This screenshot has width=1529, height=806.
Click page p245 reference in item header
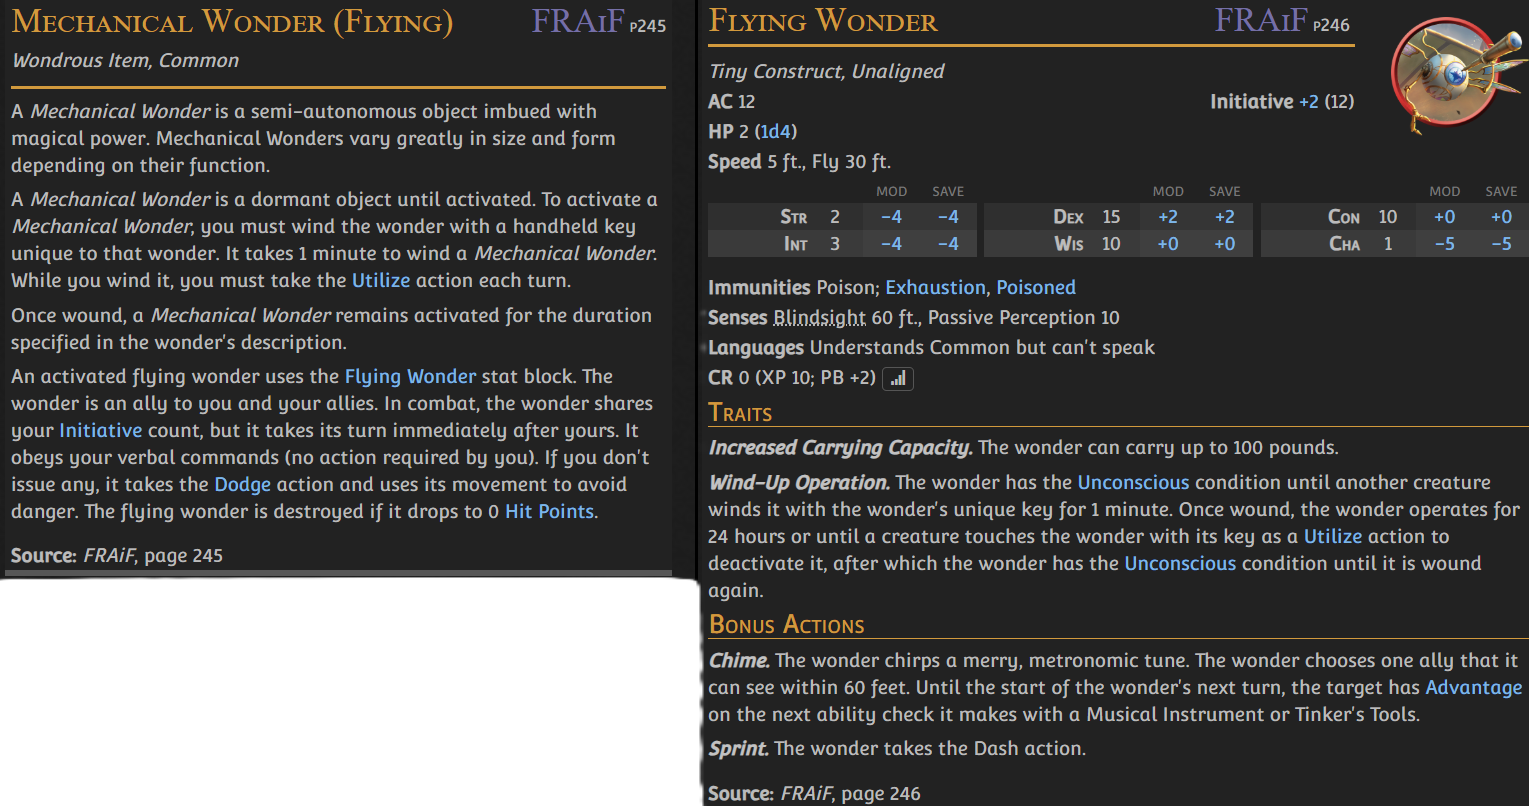pos(647,26)
